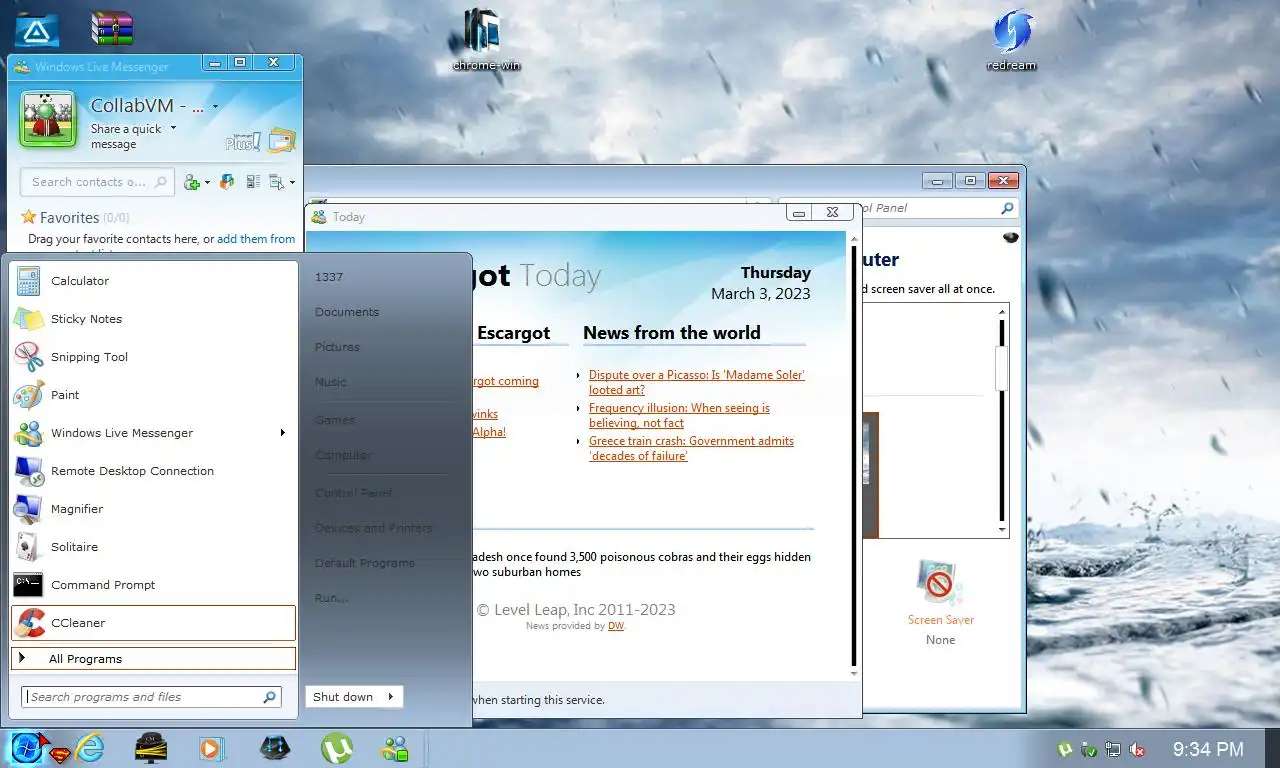The width and height of the screenshot is (1280, 768).
Task: Click the CollabVM display picture in Messenger
Action: tap(47, 120)
